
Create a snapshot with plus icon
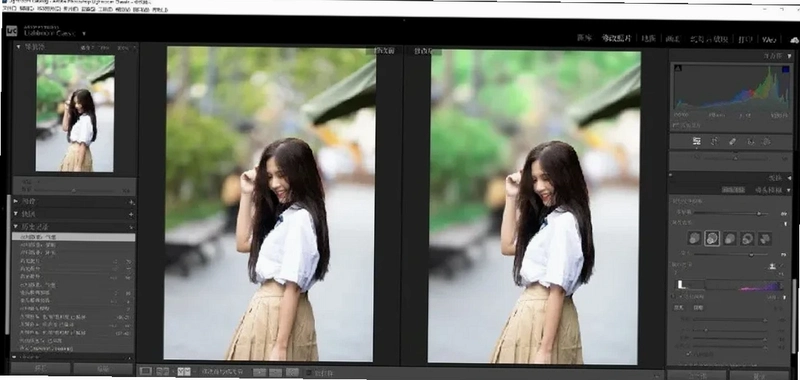132,214
